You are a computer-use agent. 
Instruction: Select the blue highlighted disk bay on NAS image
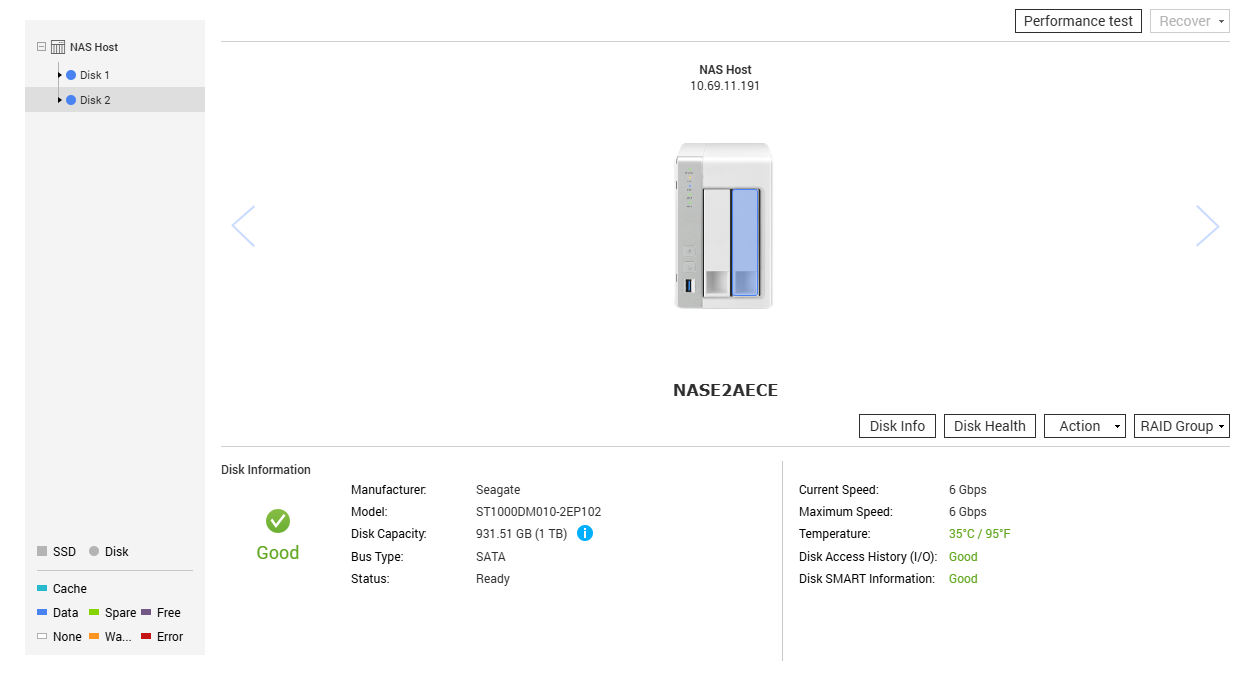tap(745, 242)
